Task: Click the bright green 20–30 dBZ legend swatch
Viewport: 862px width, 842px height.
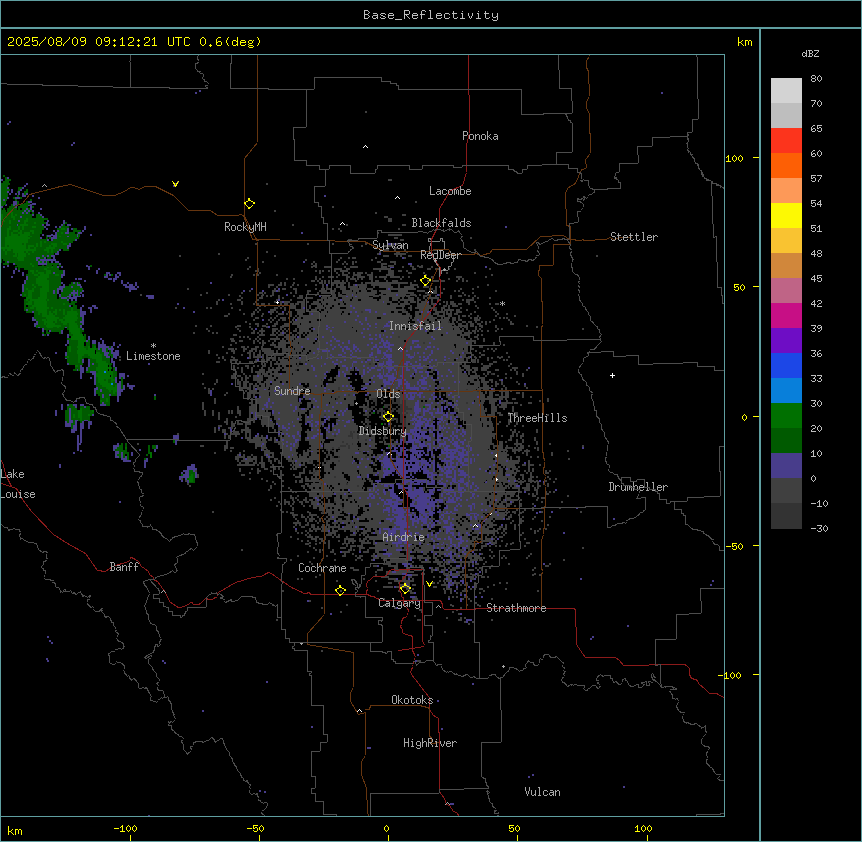Action: [x=786, y=416]
